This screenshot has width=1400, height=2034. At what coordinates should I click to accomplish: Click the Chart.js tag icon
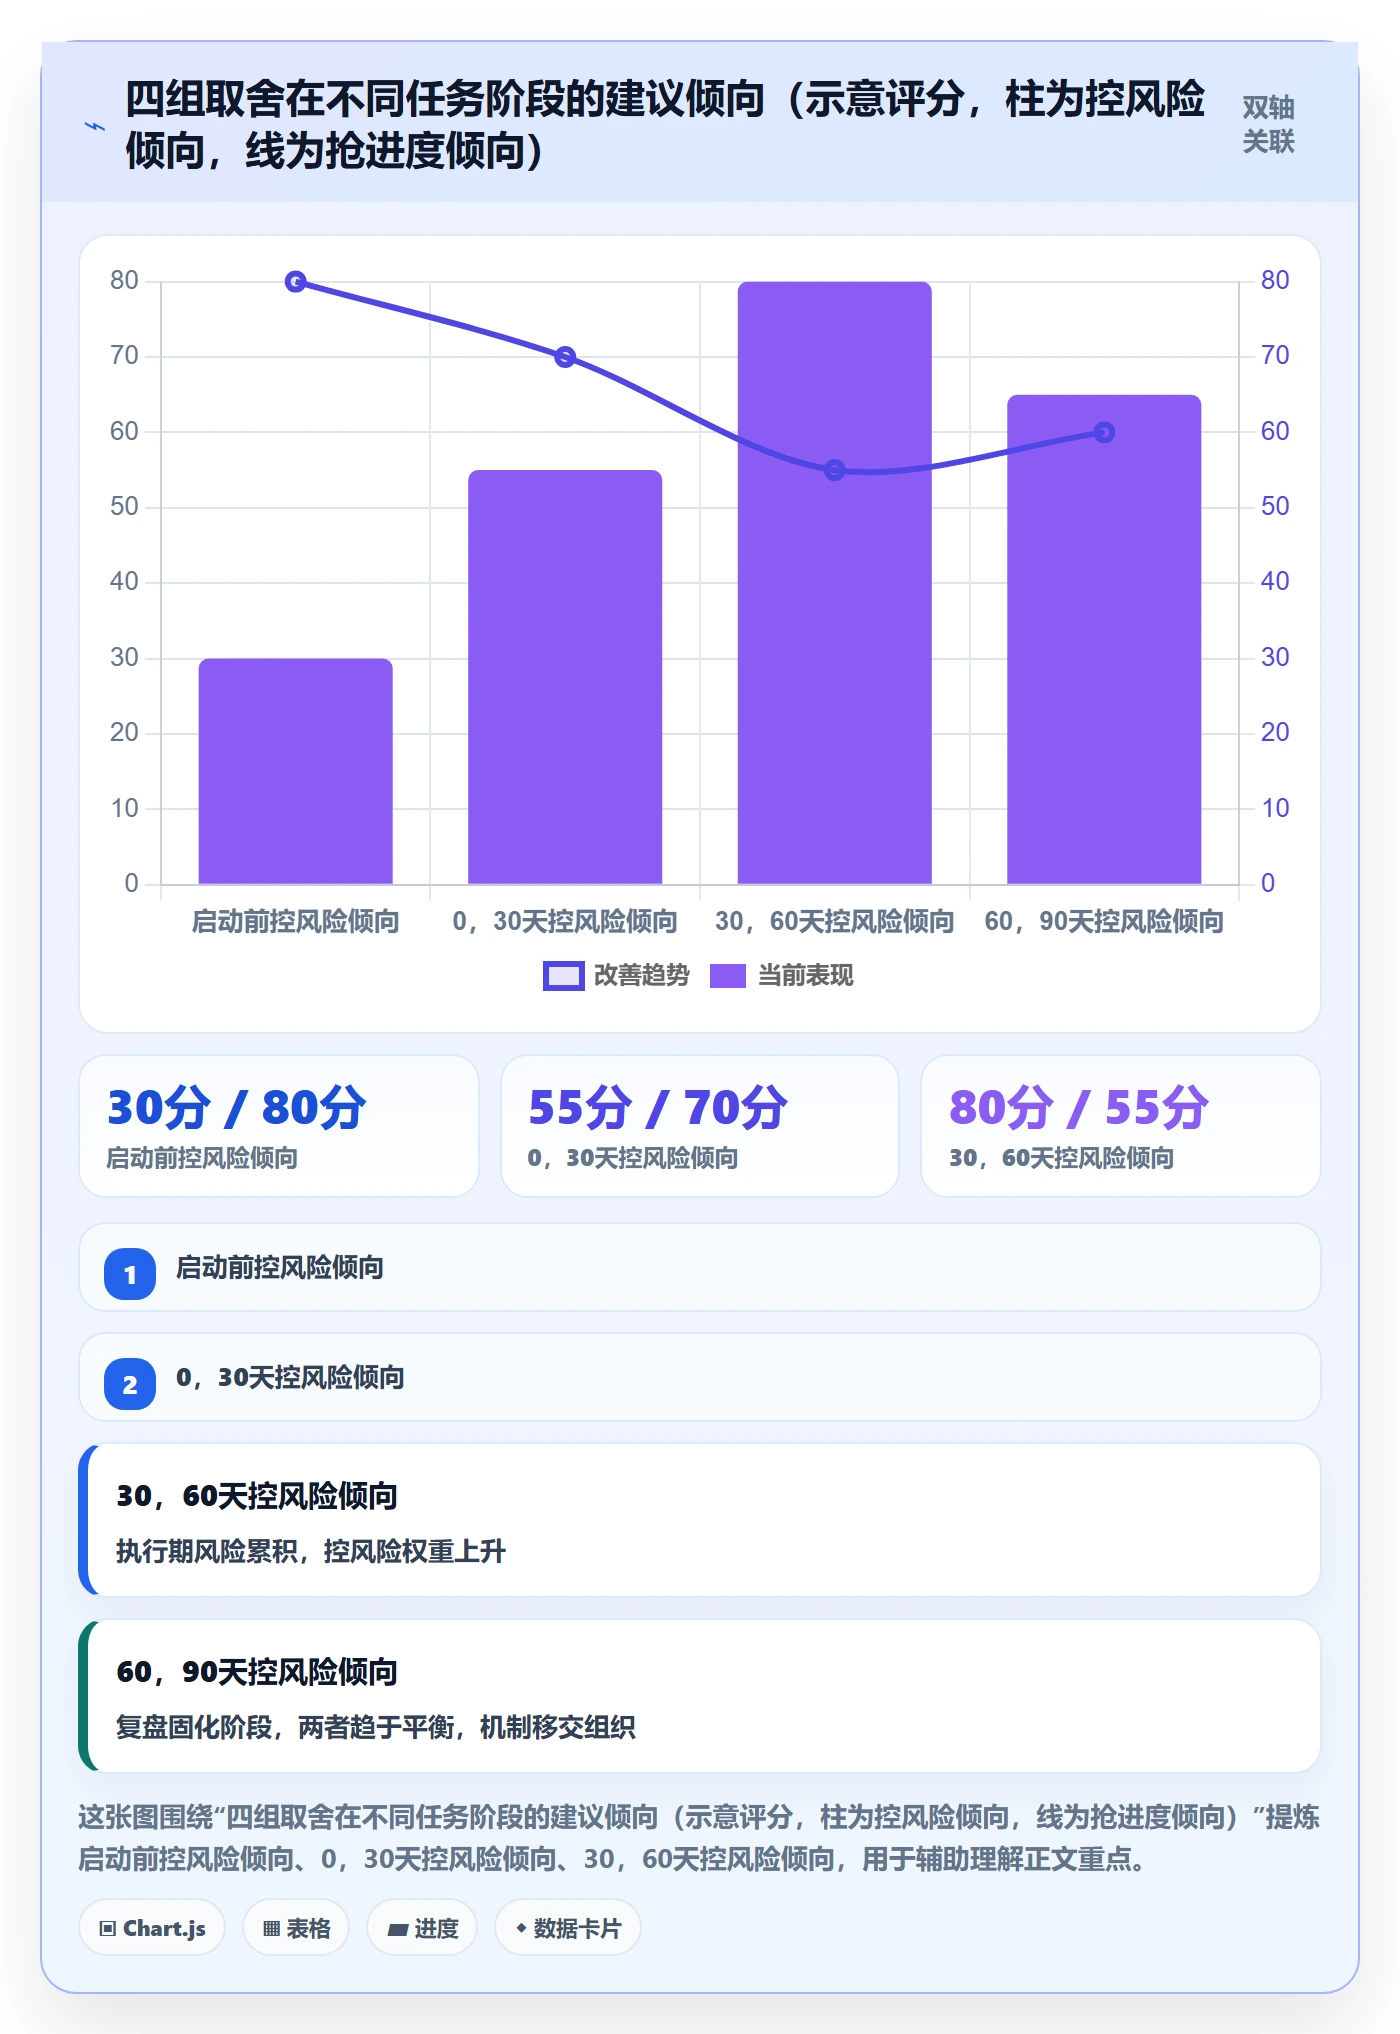pos(108,1929)
